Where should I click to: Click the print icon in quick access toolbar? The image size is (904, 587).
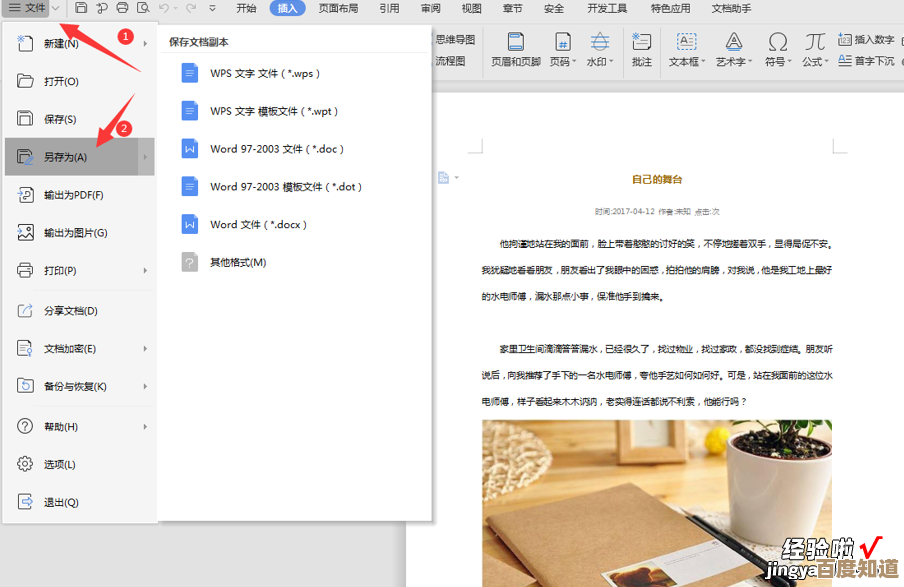tap(122, 8)
